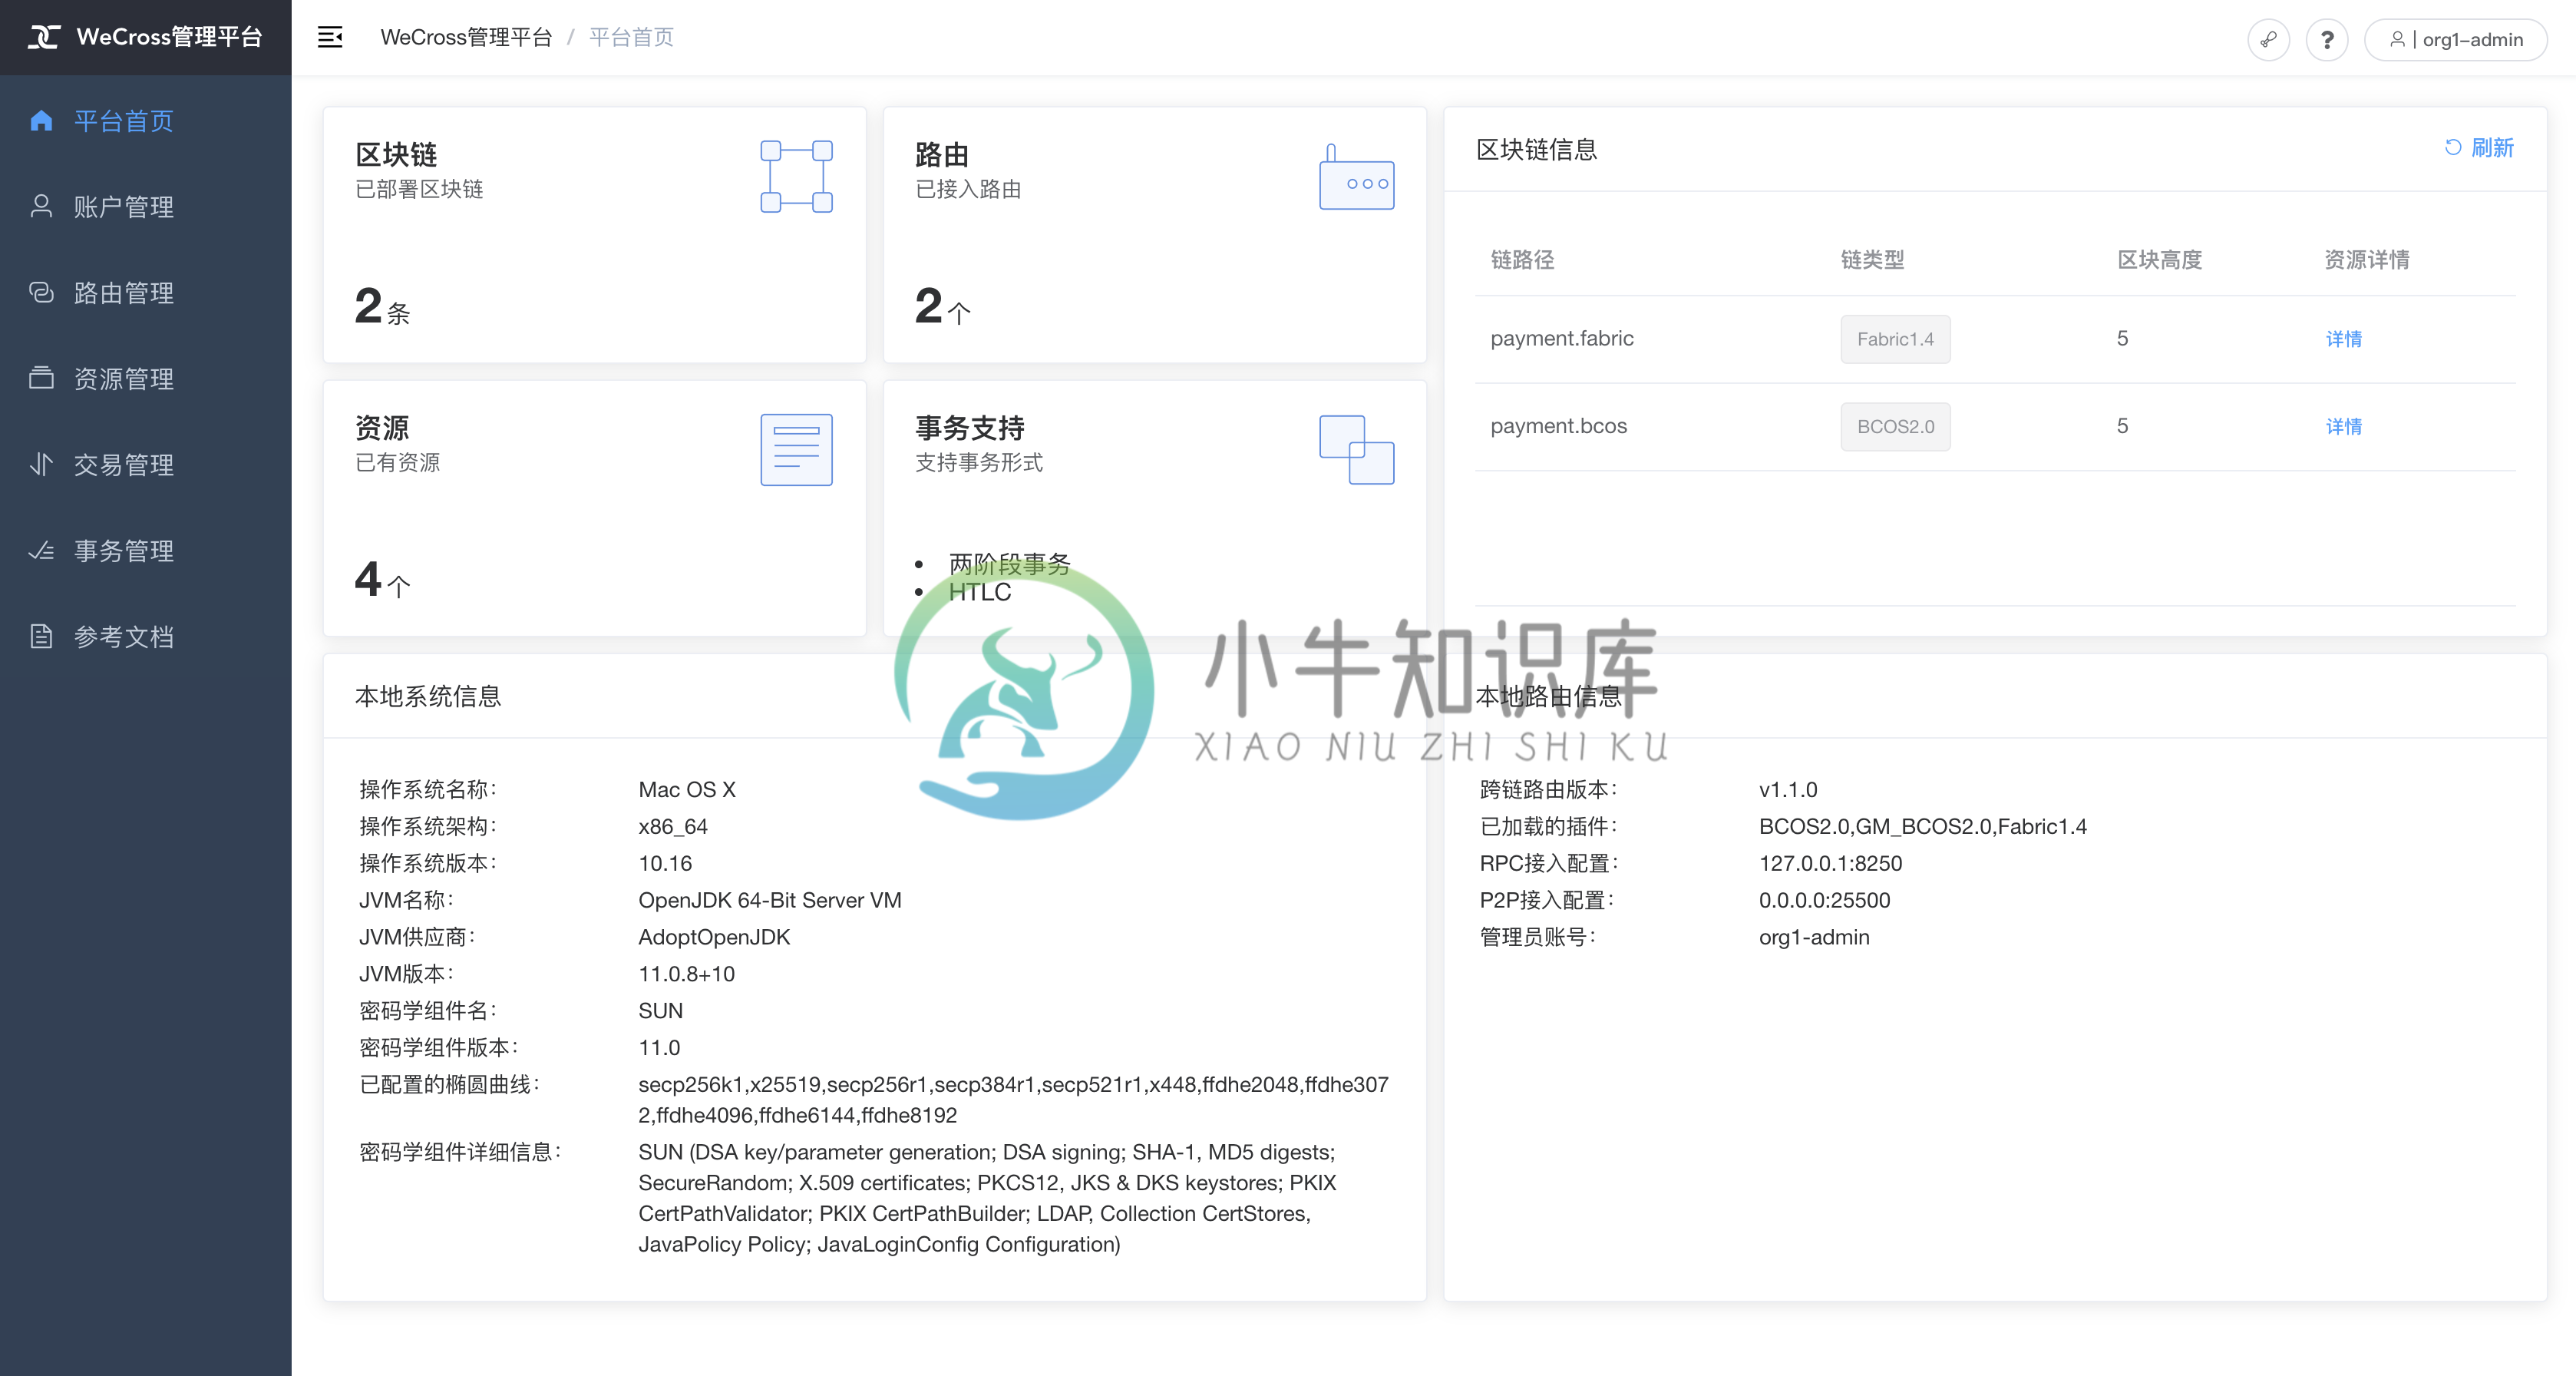
Task: Open 参考文档 menu item
Action: [x=146, y=636]
